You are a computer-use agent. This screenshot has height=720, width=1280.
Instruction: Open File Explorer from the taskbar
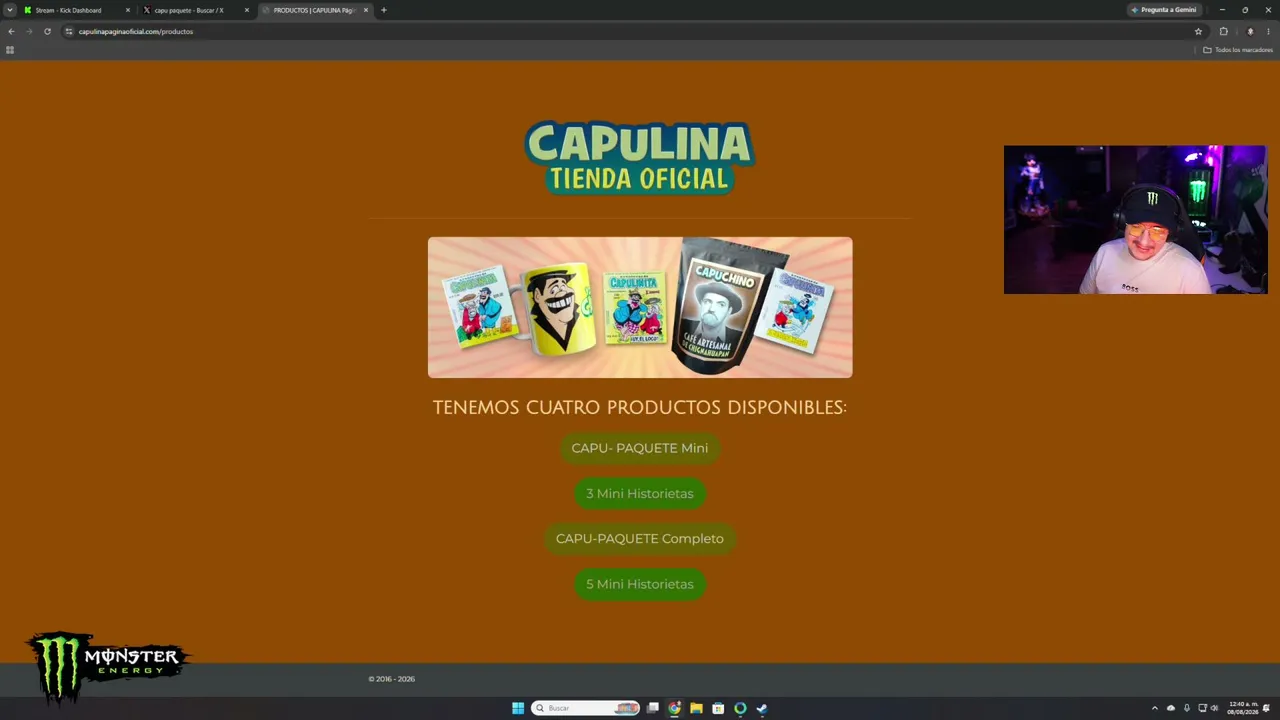(x=696, y=708)
